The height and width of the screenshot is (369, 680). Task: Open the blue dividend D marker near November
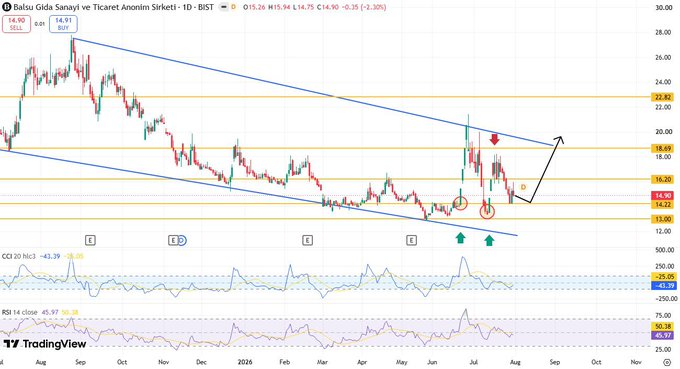pos(182,240)
